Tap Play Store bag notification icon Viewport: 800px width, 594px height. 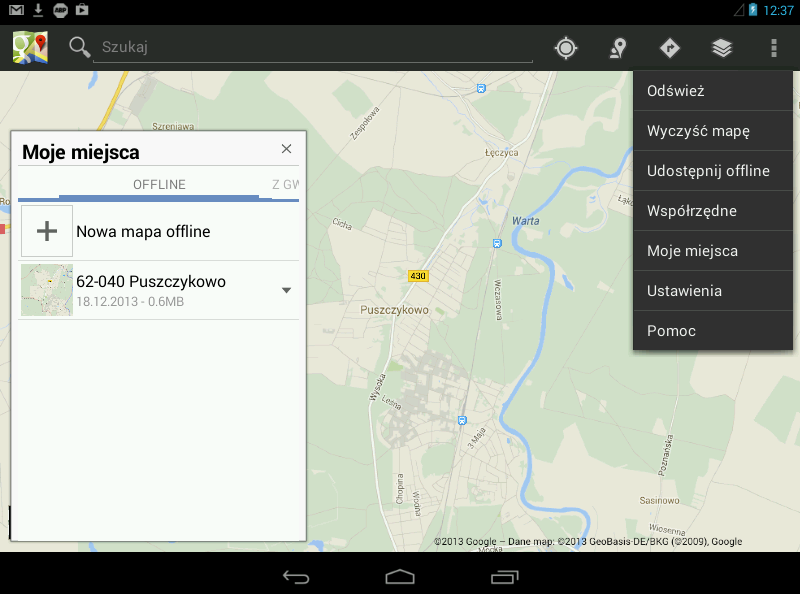(82, 9)
